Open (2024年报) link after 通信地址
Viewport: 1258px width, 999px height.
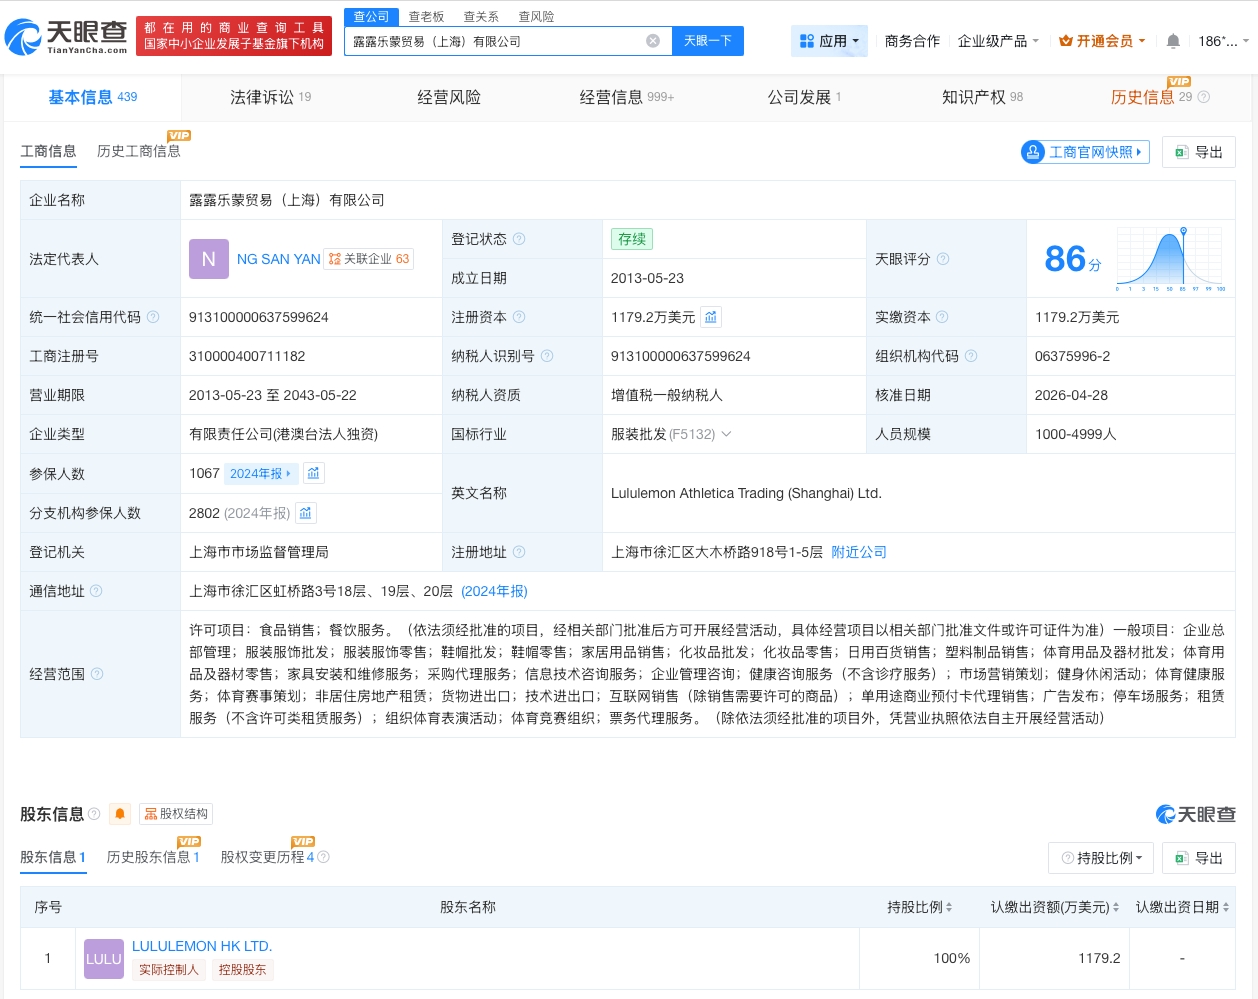tap(494, 591)
